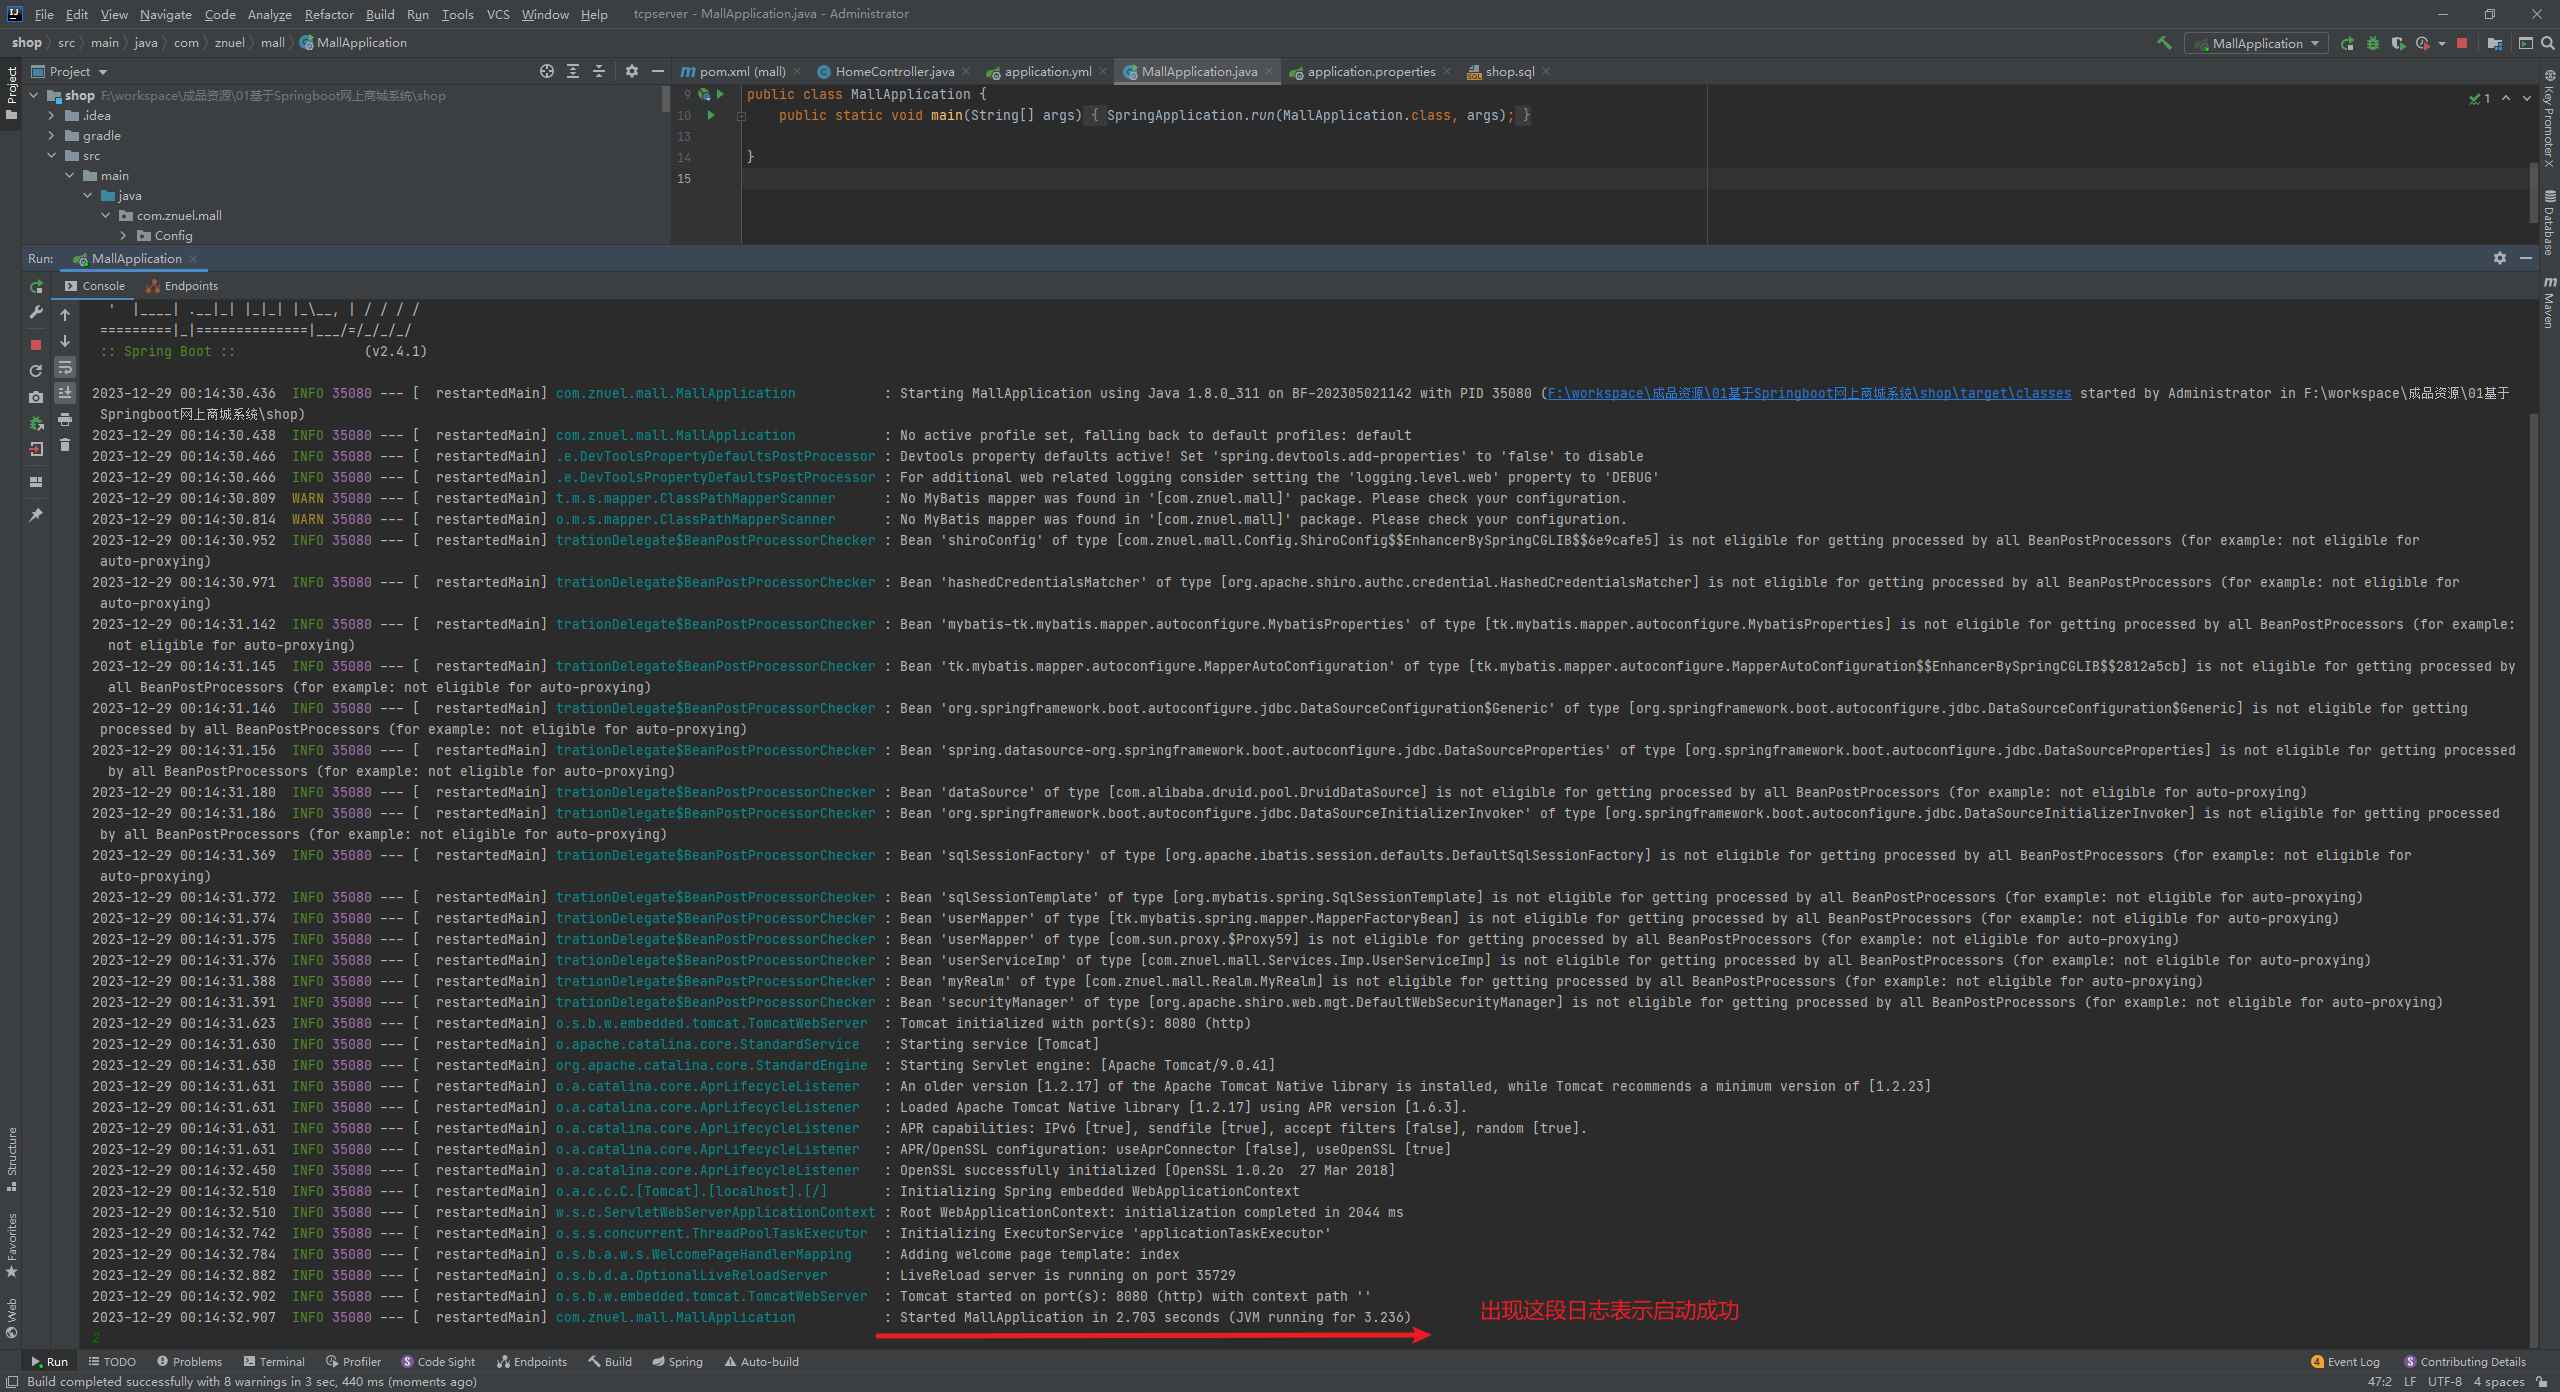Screen dimensions: 2560x1392
Task: Collapse the main folder
Action: pyautogui.click(x=70, y=176)
